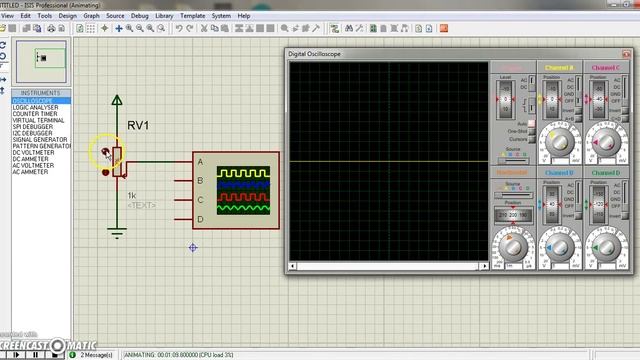Click the Horizontal Source selector slider
Image resolution: width=640 pixels, height=360 pixels.
(513, 195)
